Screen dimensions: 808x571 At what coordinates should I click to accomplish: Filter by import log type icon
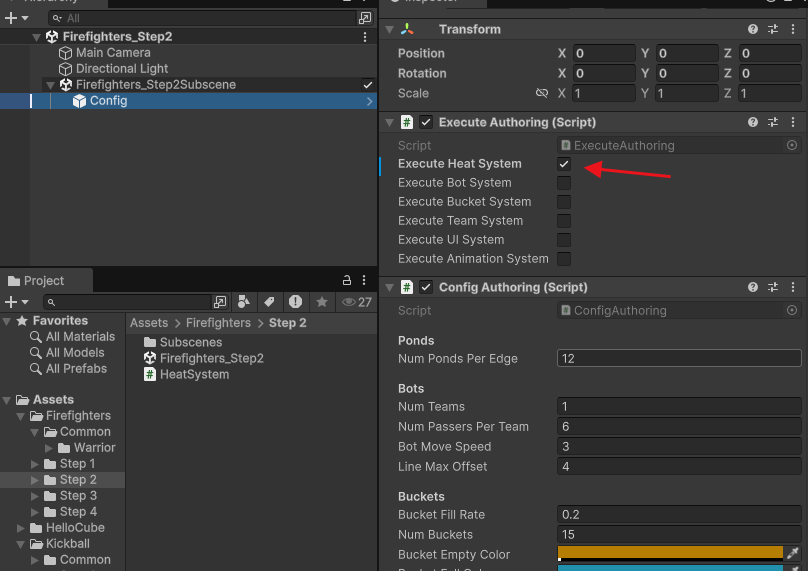tap(295, 302)
